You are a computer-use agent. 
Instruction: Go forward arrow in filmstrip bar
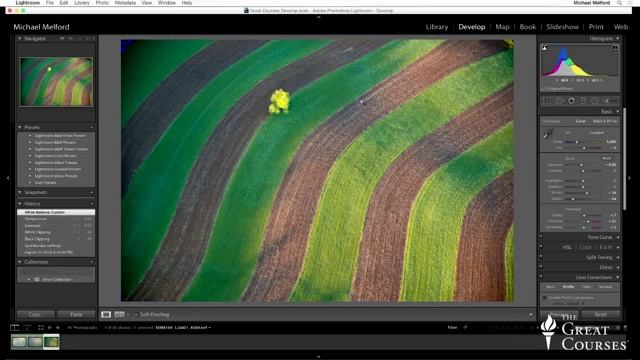coord(58,327)
